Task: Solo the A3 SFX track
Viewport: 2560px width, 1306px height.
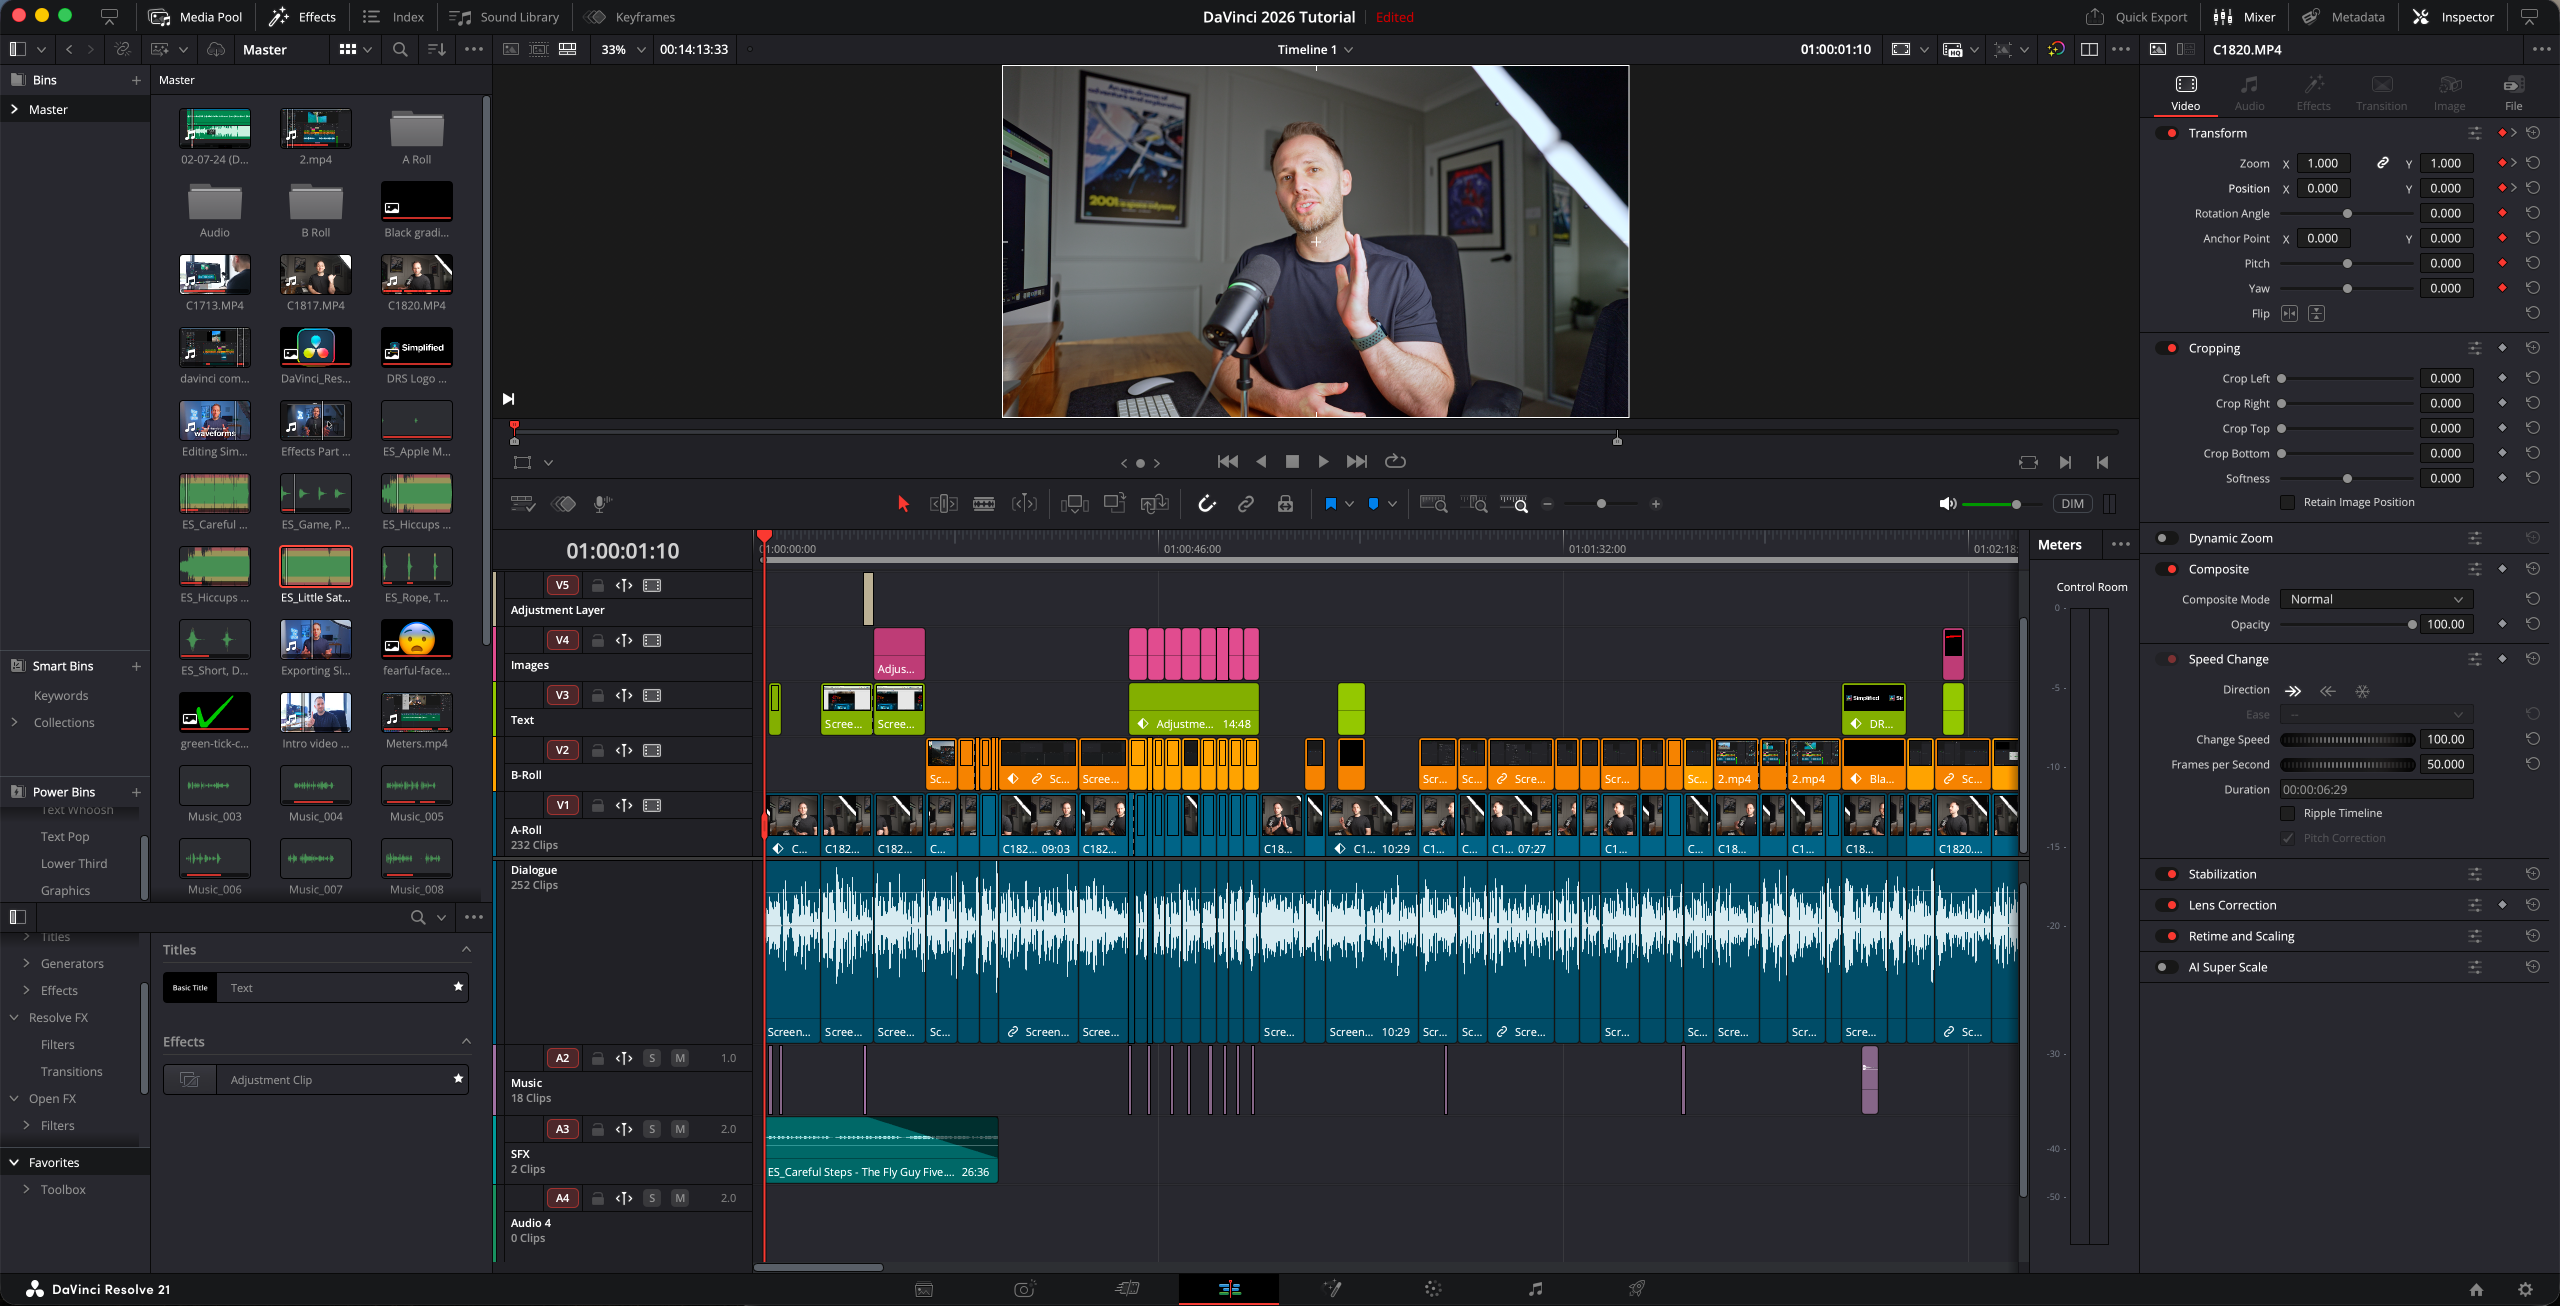Action: click(x=652, y=1129)
